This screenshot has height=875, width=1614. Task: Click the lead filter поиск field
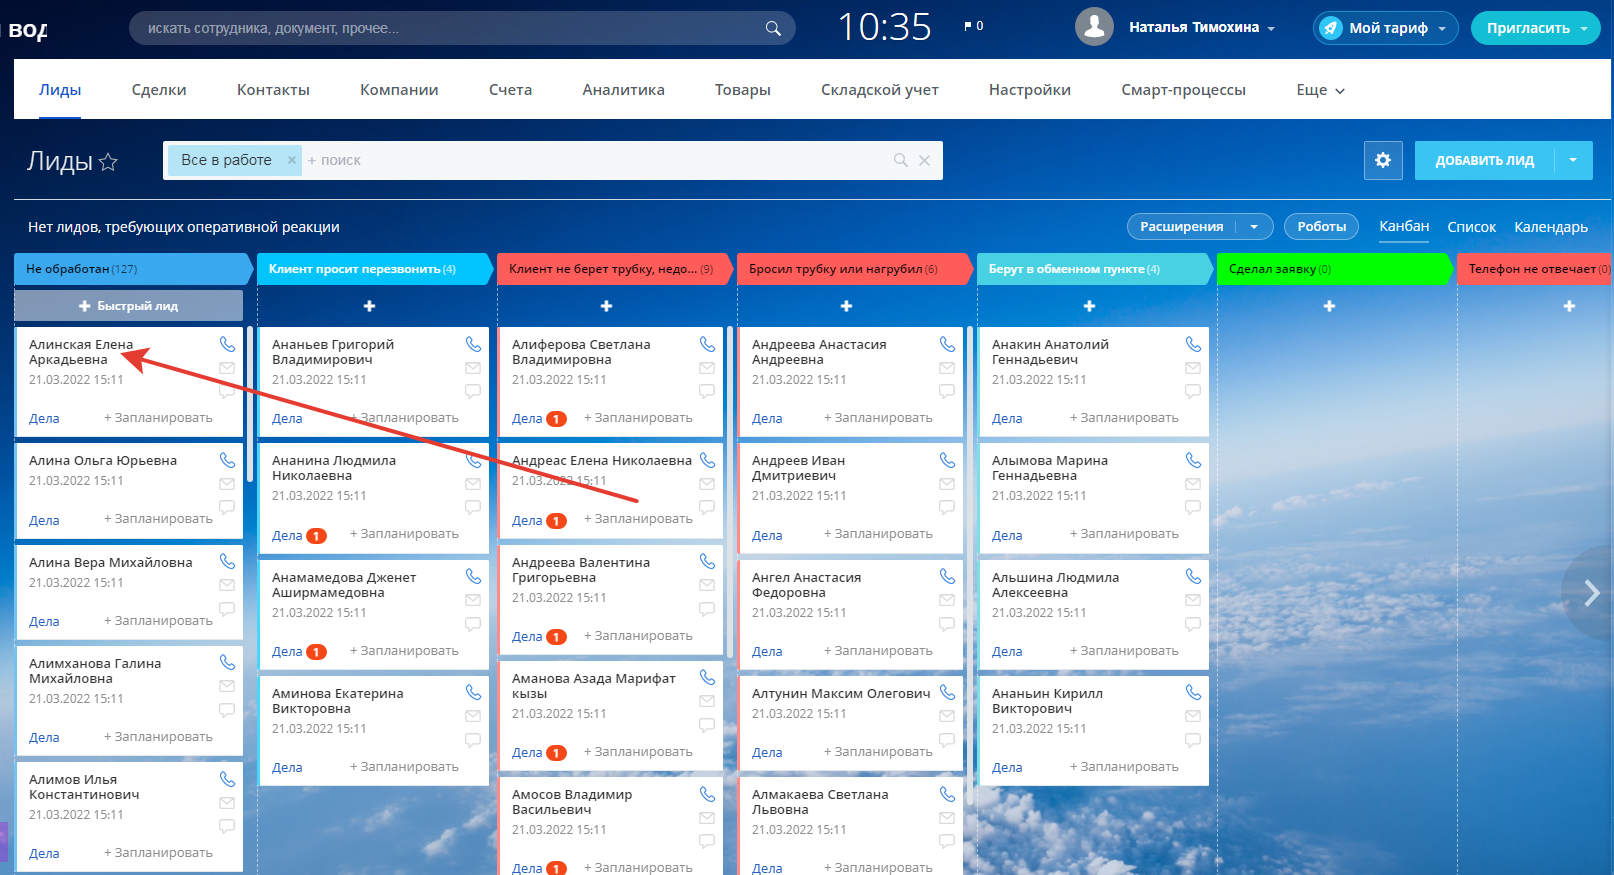click(x=595, y=160)
